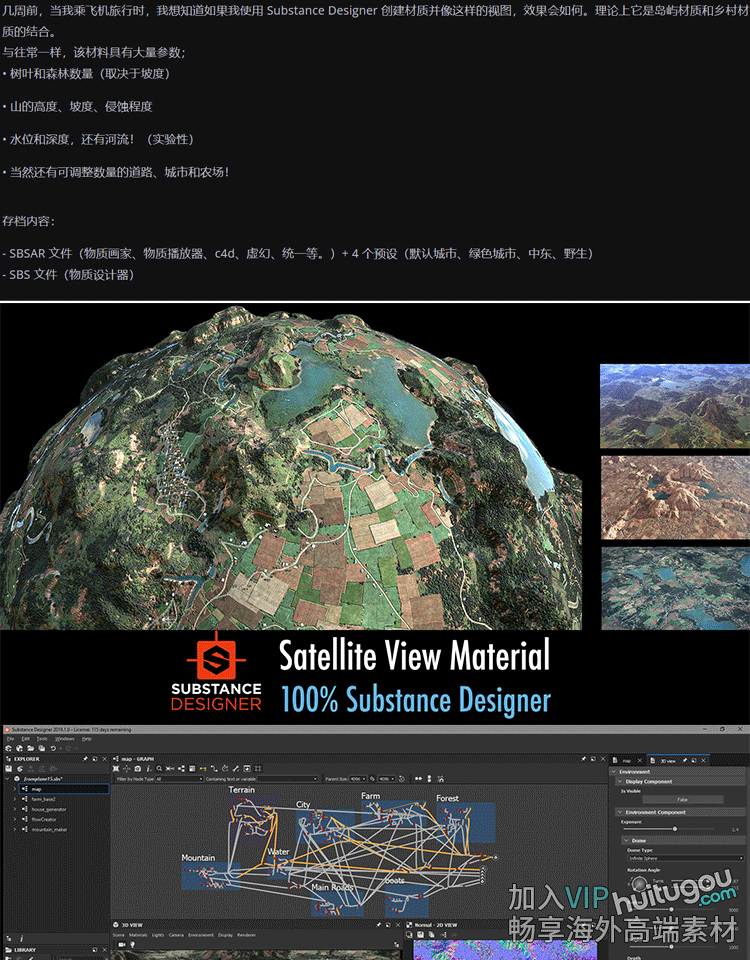
Task: Open the Parent Size 4096 dropdown
Action: [x=358, y=779]
